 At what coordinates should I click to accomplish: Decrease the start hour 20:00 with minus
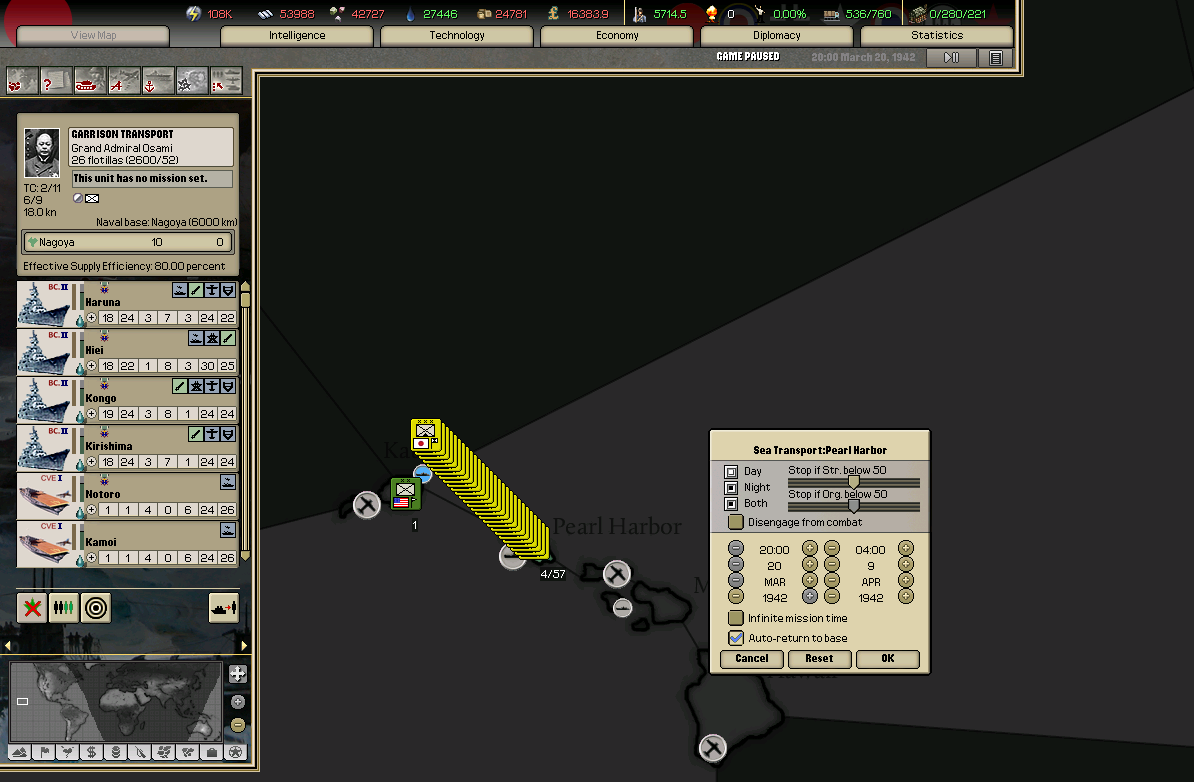[x=736, y=548]
